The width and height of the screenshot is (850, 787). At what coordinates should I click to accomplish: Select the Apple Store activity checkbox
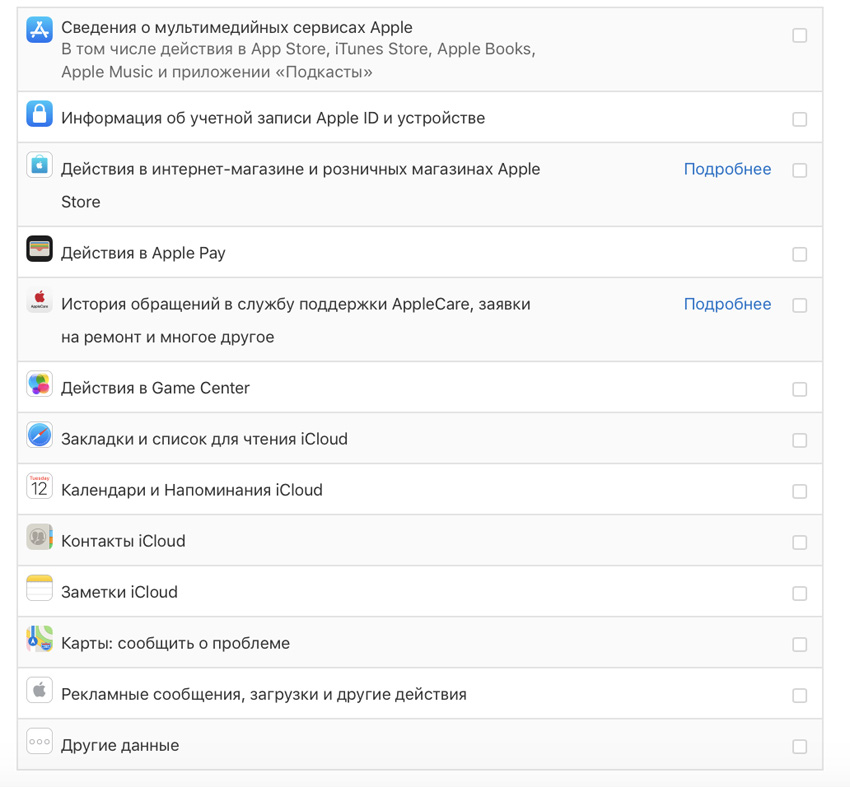point(800,170)
